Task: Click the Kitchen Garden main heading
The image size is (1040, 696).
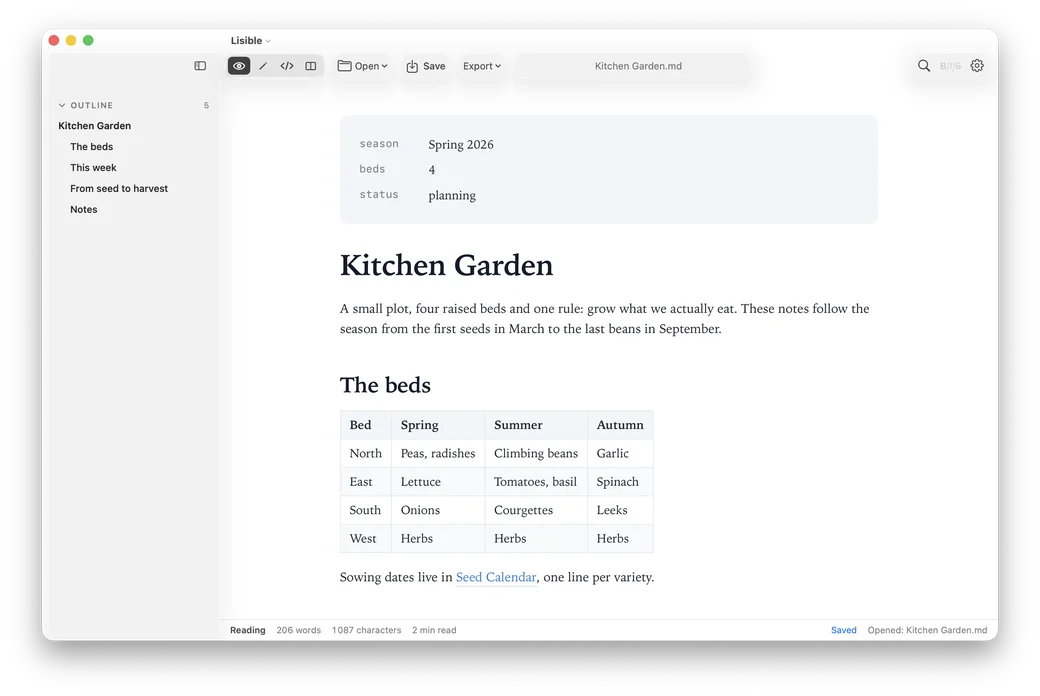Action: [x=446, y=265]
